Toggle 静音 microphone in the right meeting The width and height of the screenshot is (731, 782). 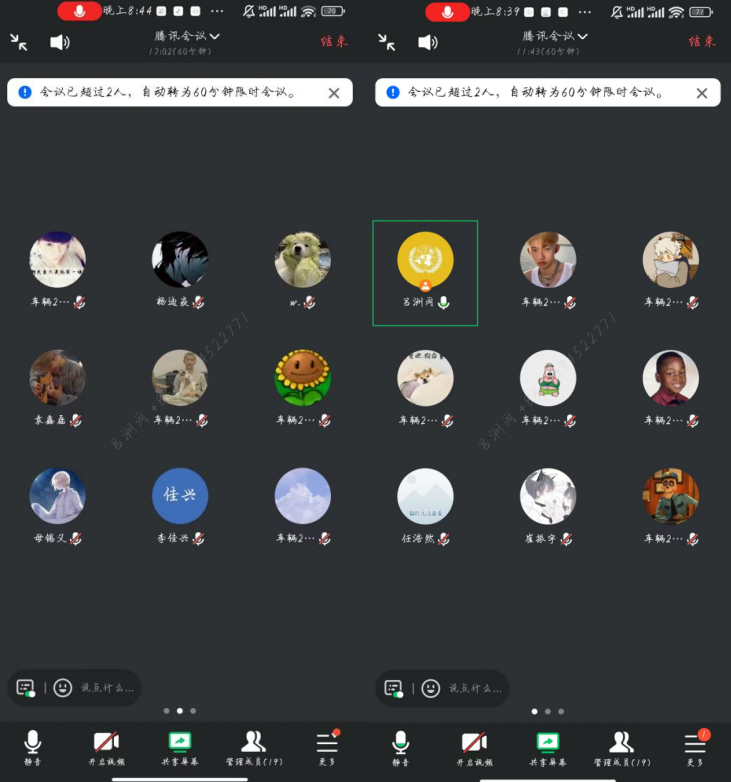(401, 746)
